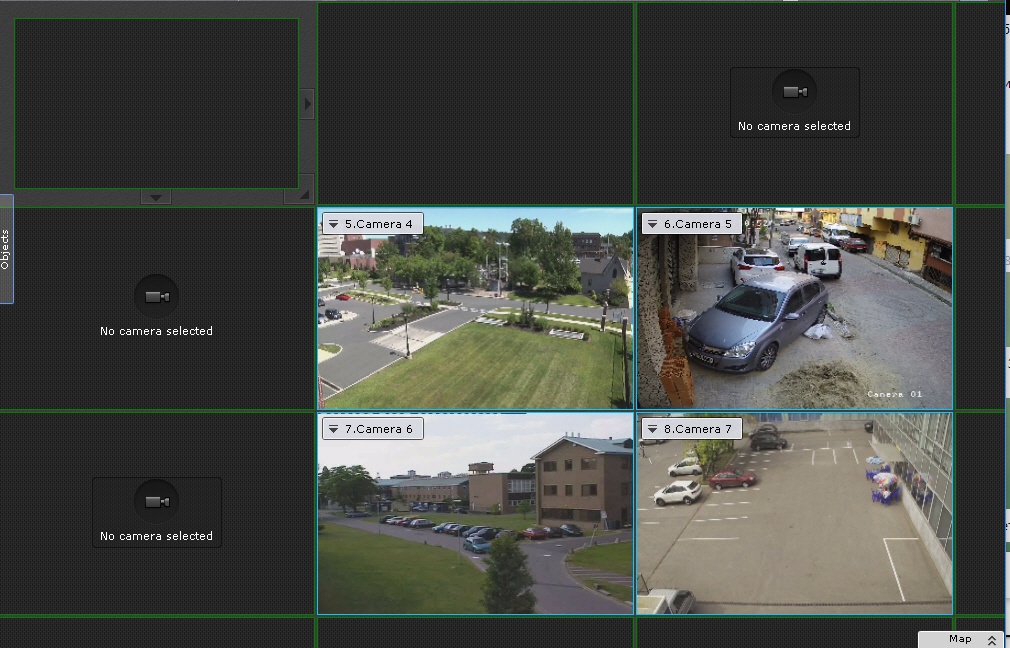Click 'No camera selected' text in top-right cell
The image size is (1010, 648).
click(x=794, y=126)
